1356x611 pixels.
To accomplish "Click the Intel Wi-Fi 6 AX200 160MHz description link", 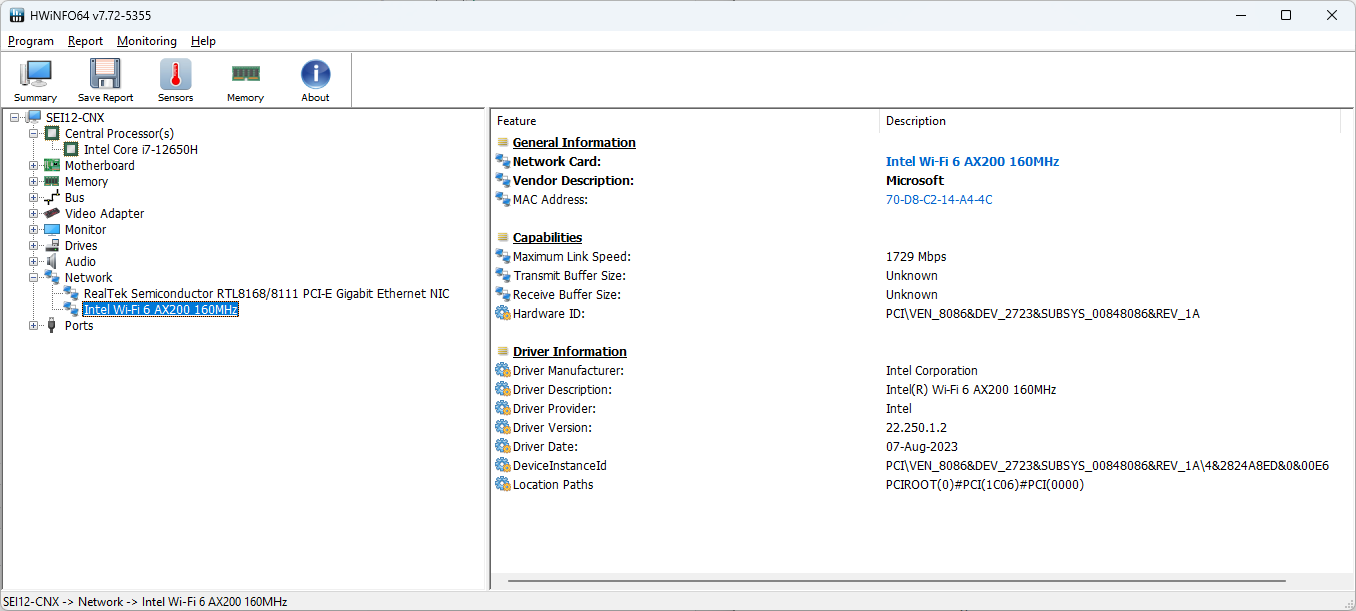I will pyautogui.click(x=972, y=162).
